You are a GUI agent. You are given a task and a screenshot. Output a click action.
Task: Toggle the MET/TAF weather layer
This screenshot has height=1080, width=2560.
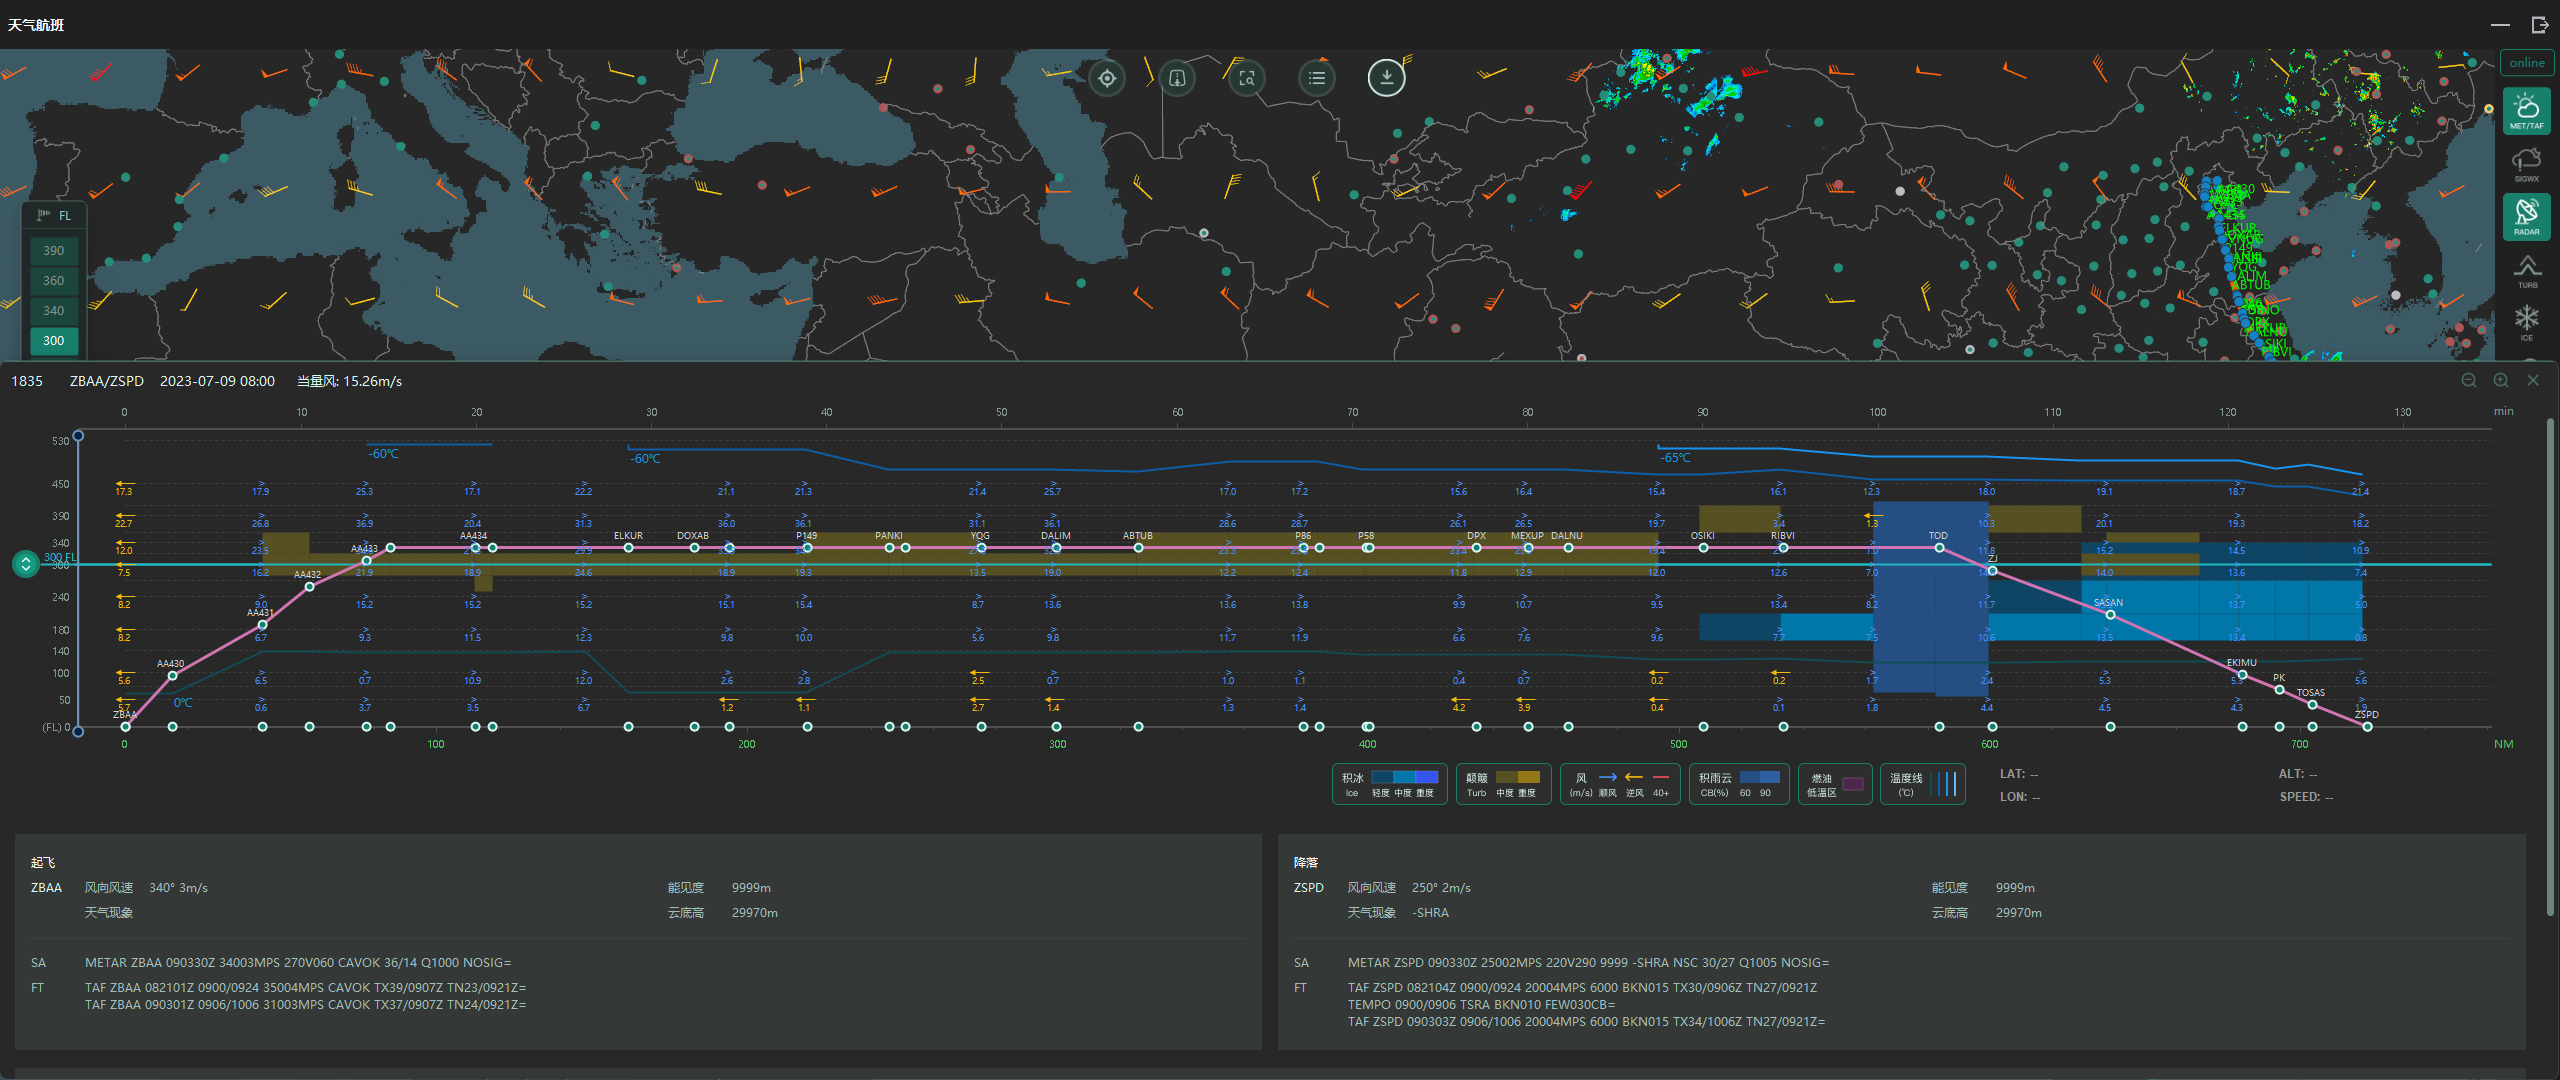coord(2526,111)
